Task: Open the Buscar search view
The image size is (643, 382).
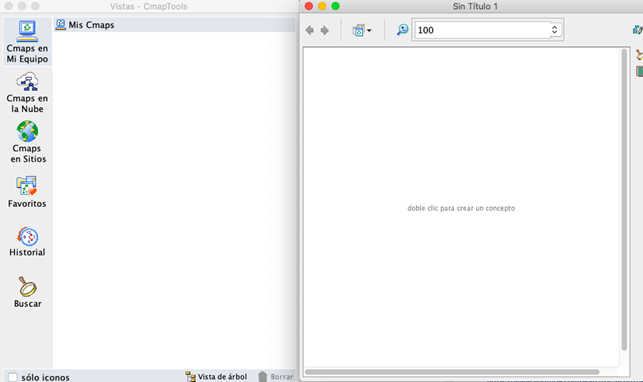Action: [x=27, y=292]
